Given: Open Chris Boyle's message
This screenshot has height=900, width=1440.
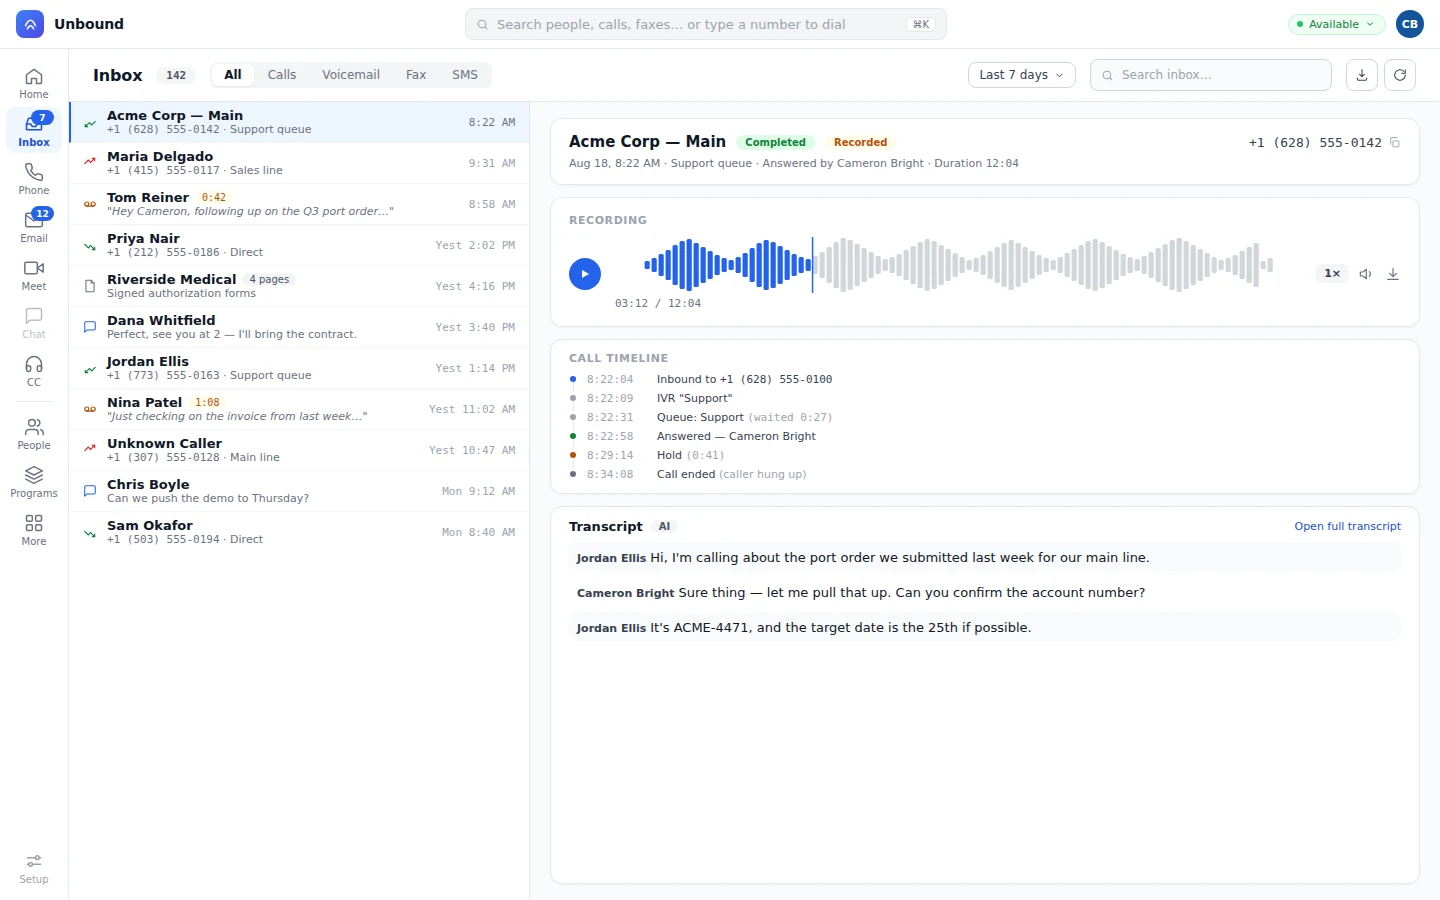Looking at the screenshot, I should 299,491.
